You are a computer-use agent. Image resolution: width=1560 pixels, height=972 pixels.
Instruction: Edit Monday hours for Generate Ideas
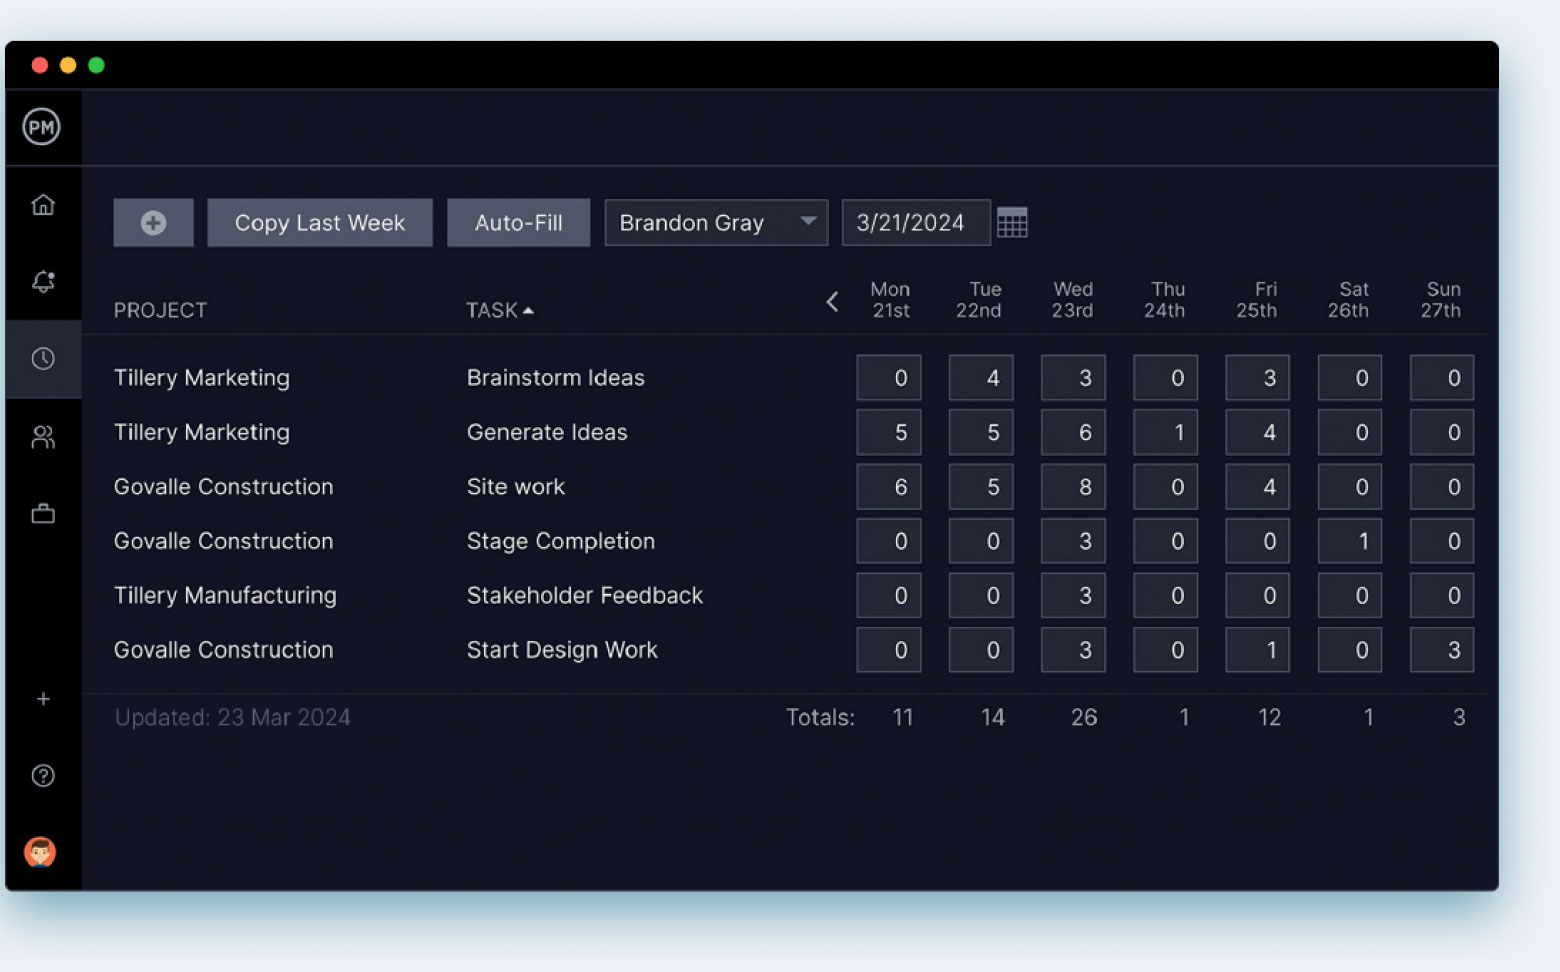coord(889,432)
